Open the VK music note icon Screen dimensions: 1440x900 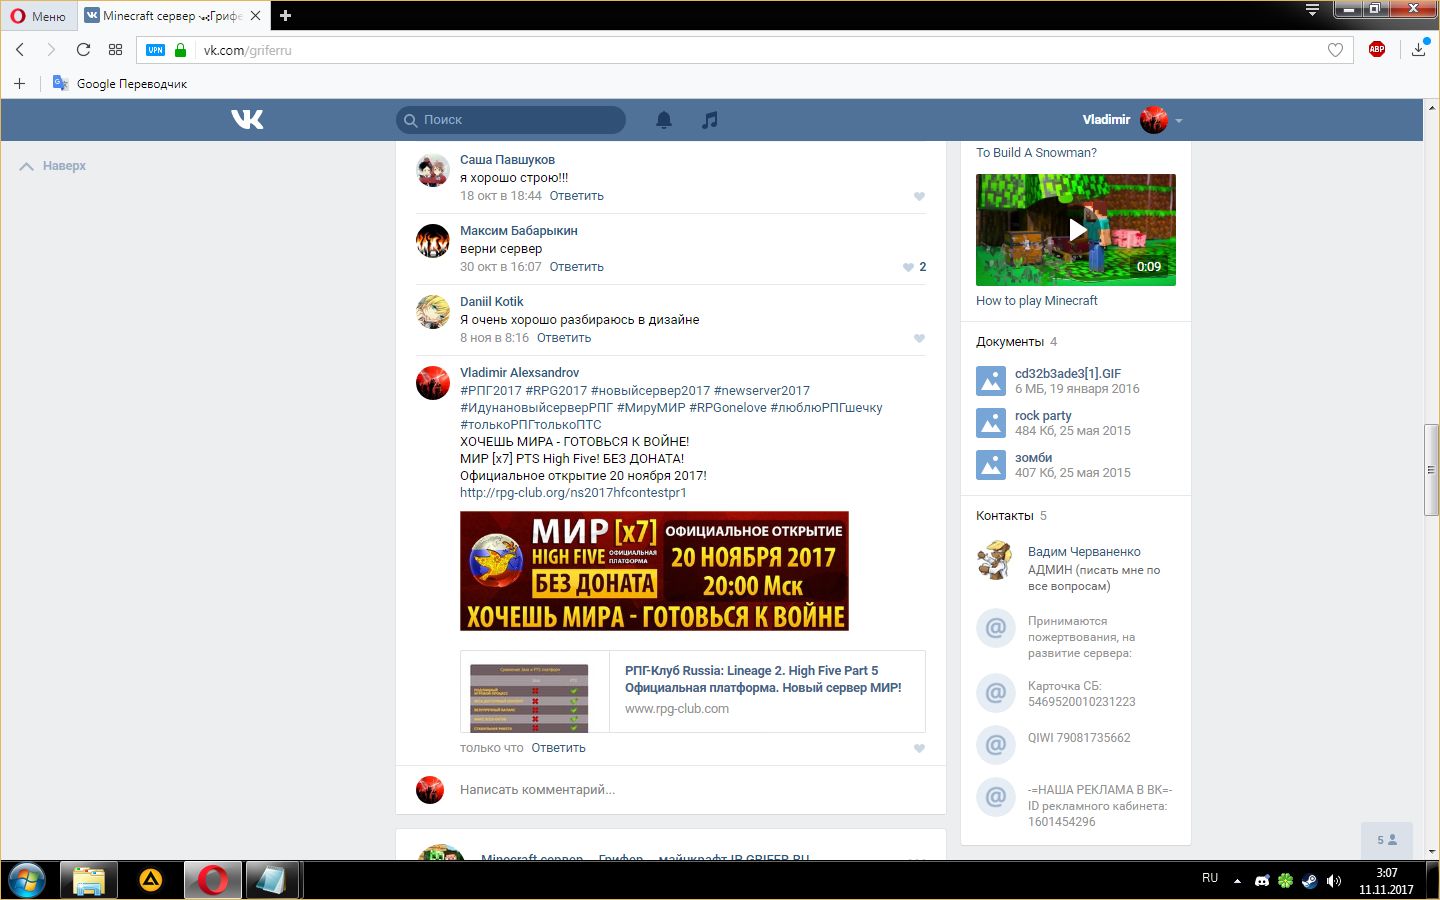point(710,120)
